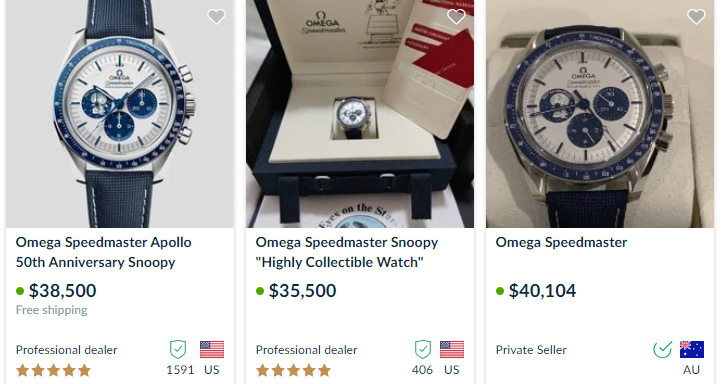
Task: Click the $38,500 price
Action: tap(63, 291)
